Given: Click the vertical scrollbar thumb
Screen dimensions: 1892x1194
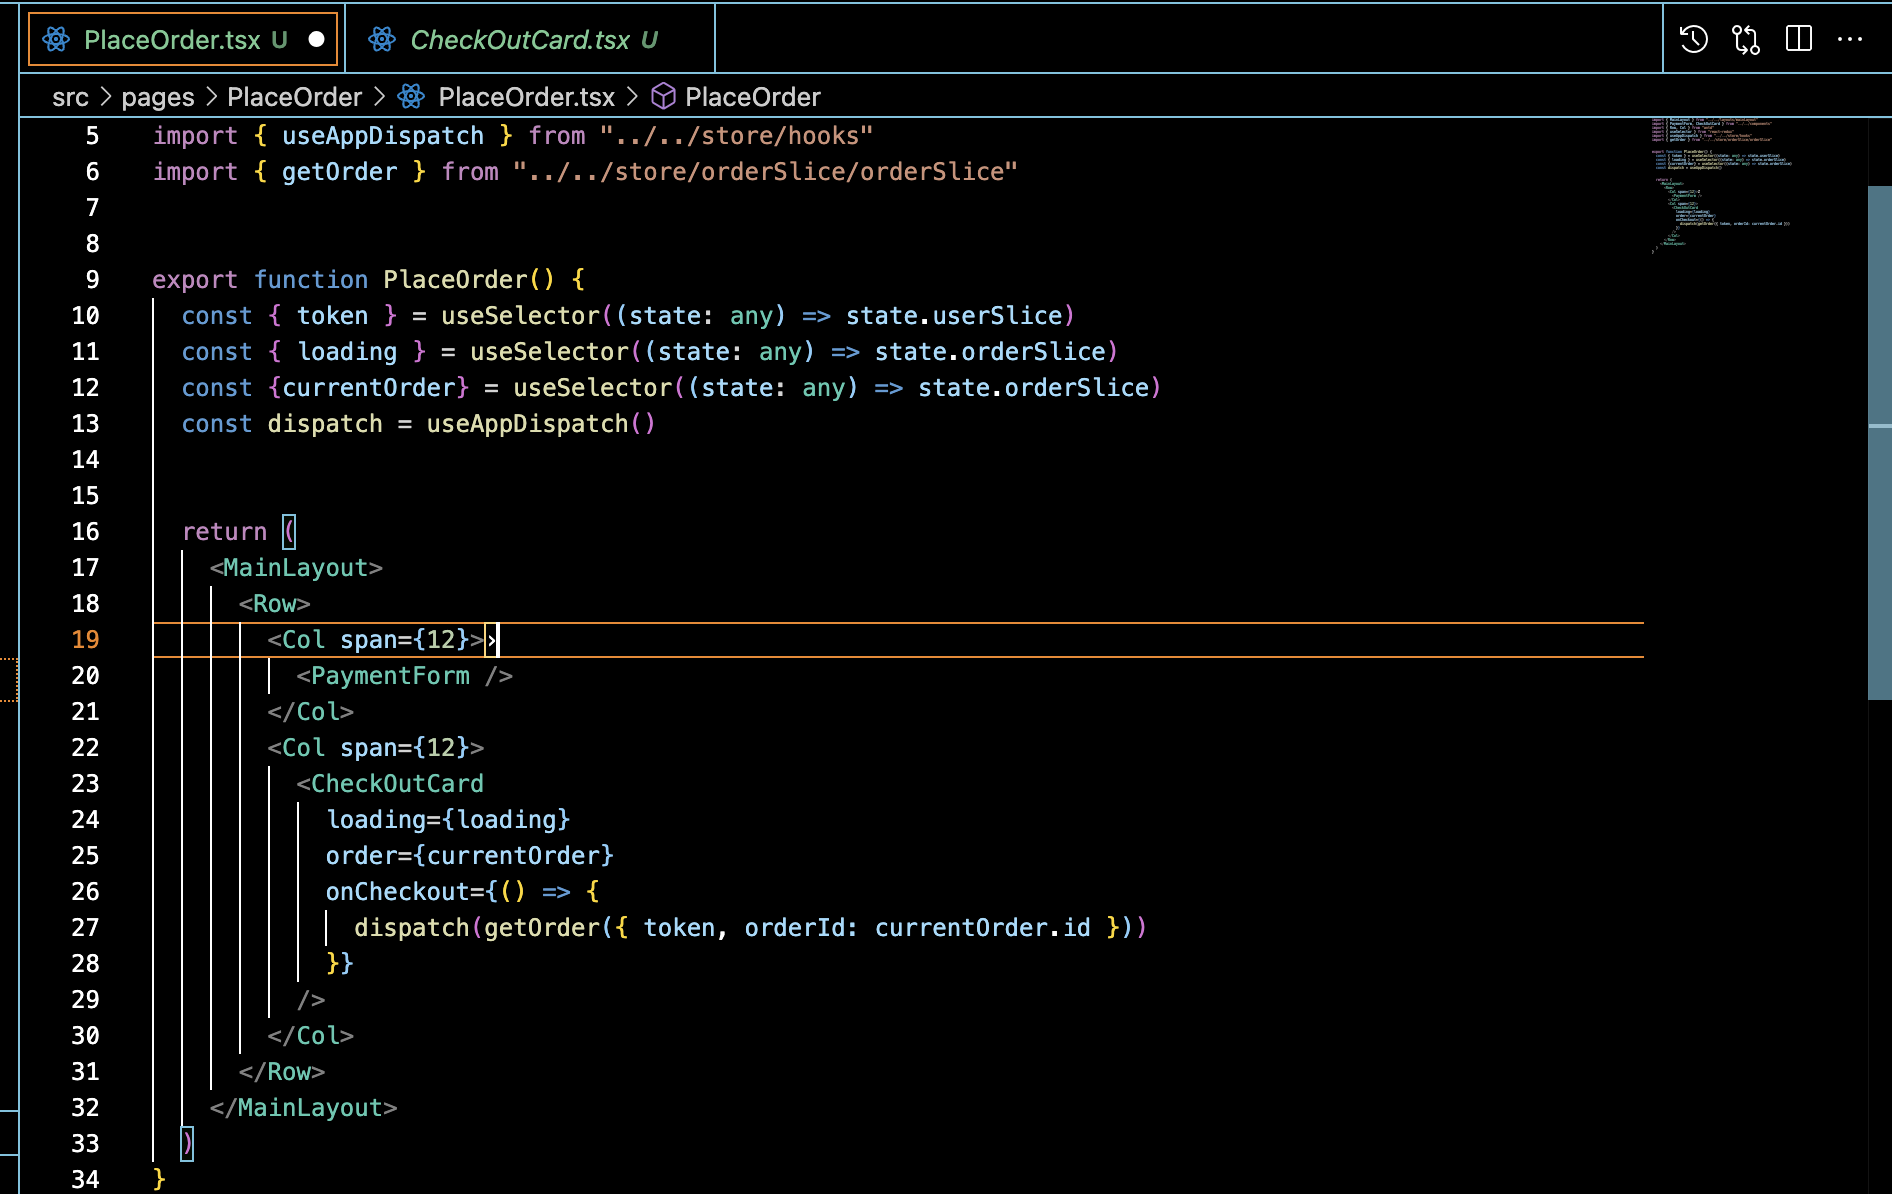Looking at the screenshot, I should (x=1879, y=442).
